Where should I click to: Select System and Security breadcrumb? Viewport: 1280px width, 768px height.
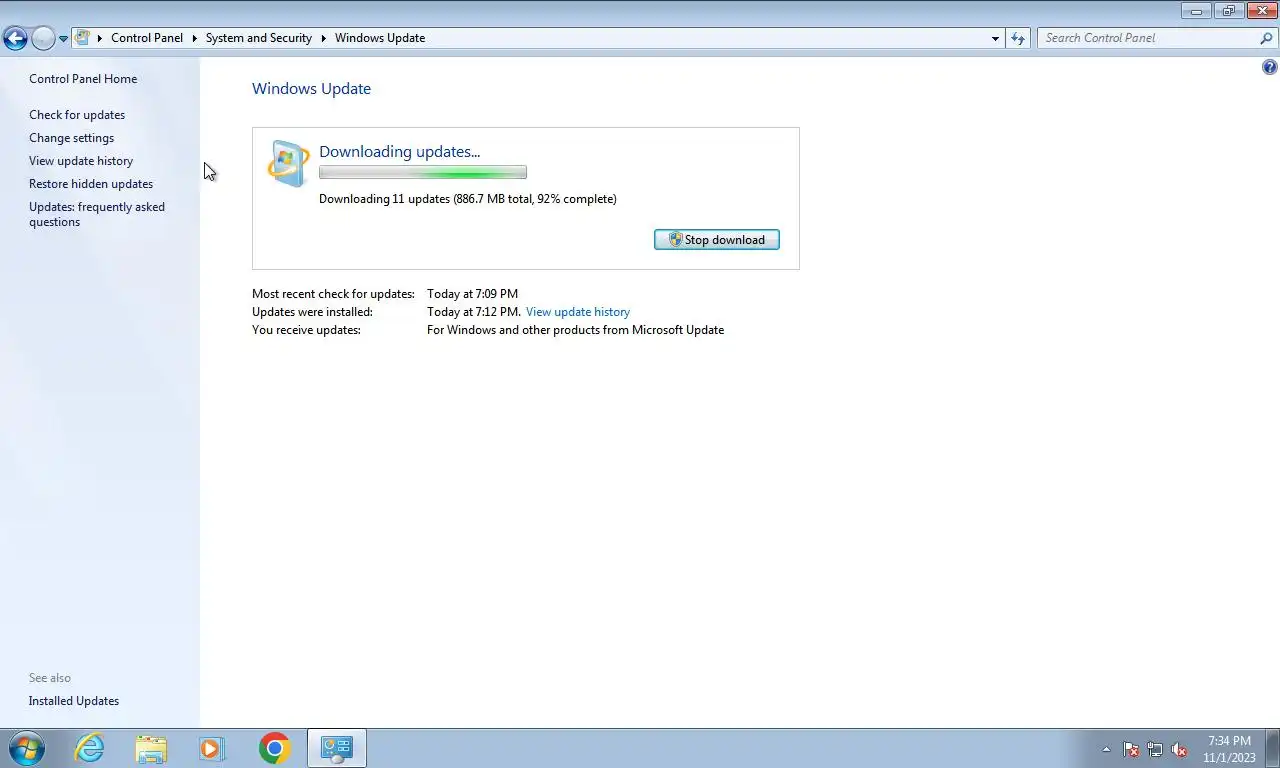click(259, 38)
